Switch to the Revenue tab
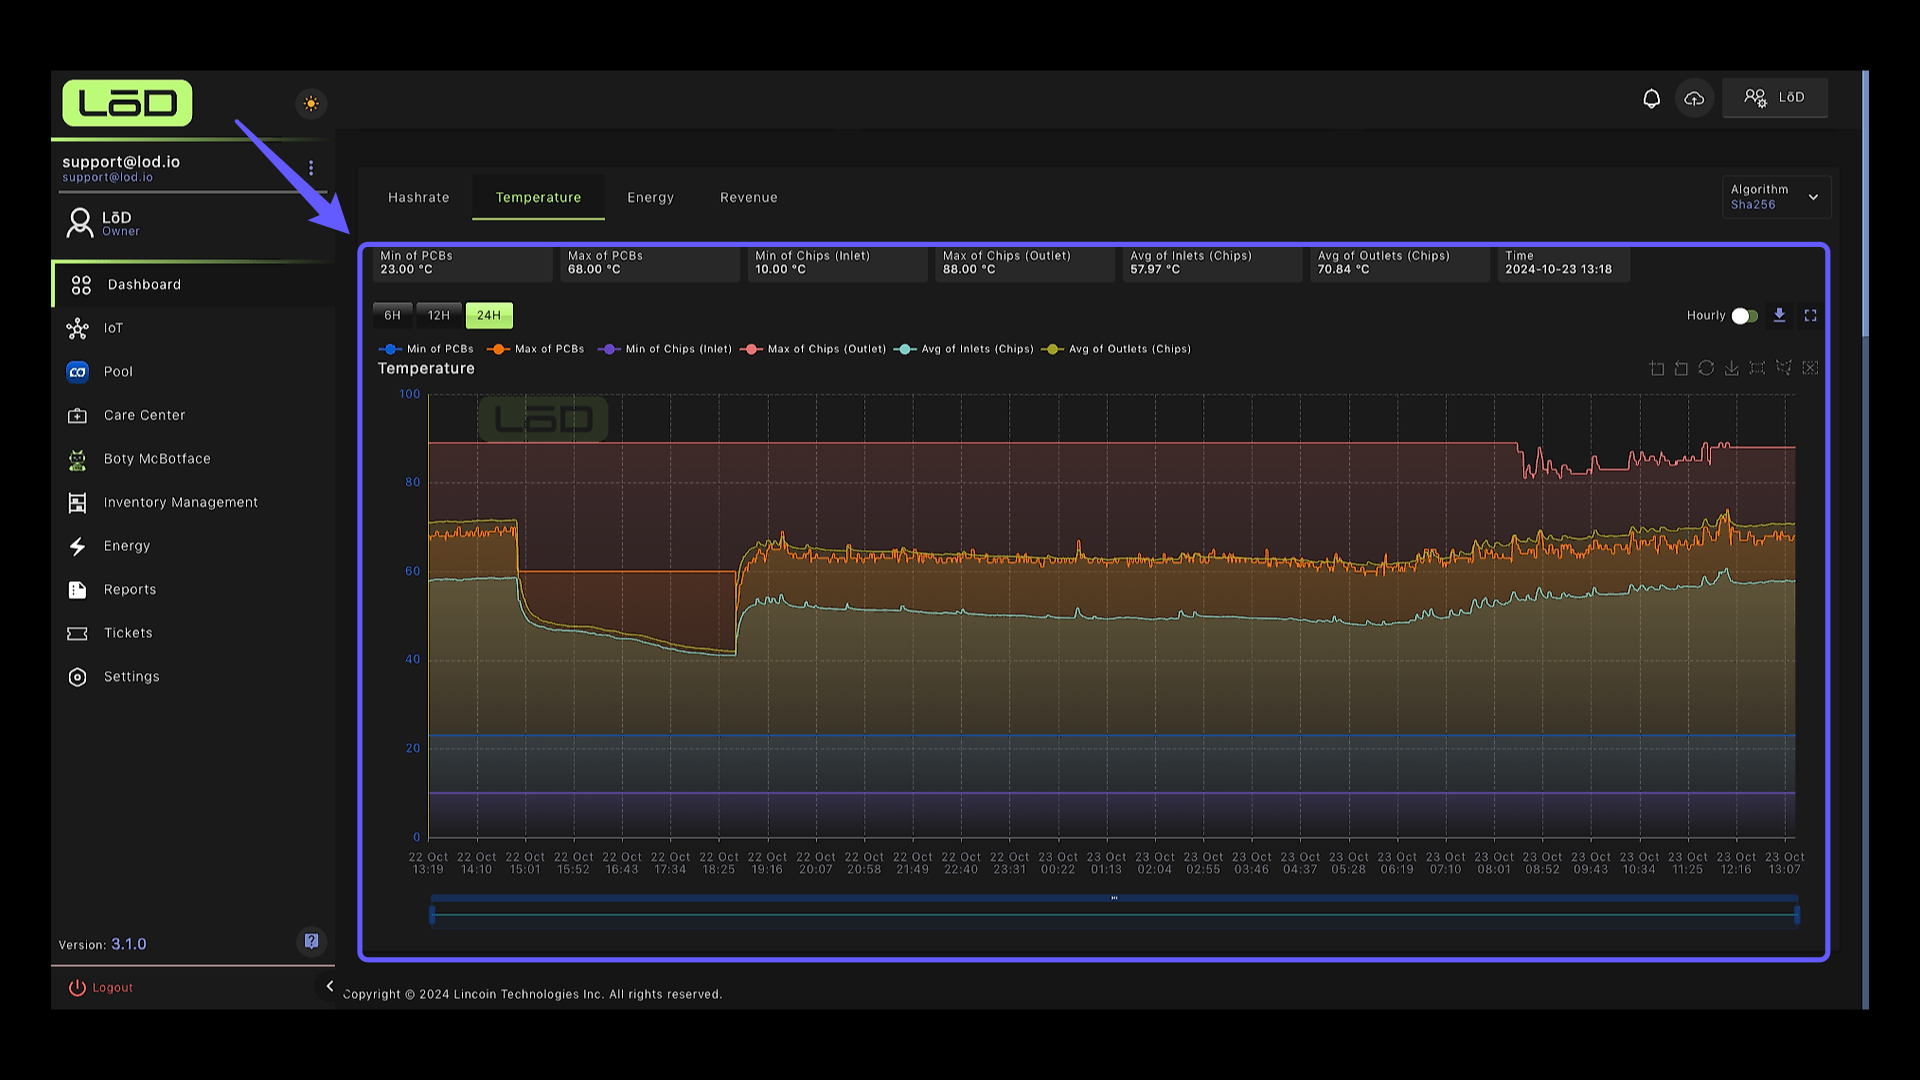Screen dimensions: 1920x1080 click(x=748, y=198)
